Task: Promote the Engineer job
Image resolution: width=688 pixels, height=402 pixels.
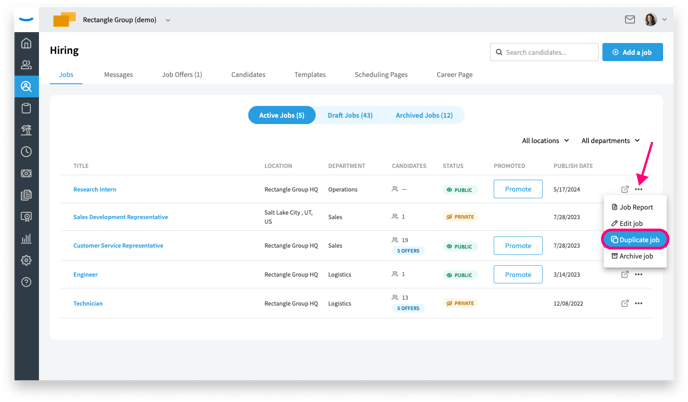Action: [518, 274]
